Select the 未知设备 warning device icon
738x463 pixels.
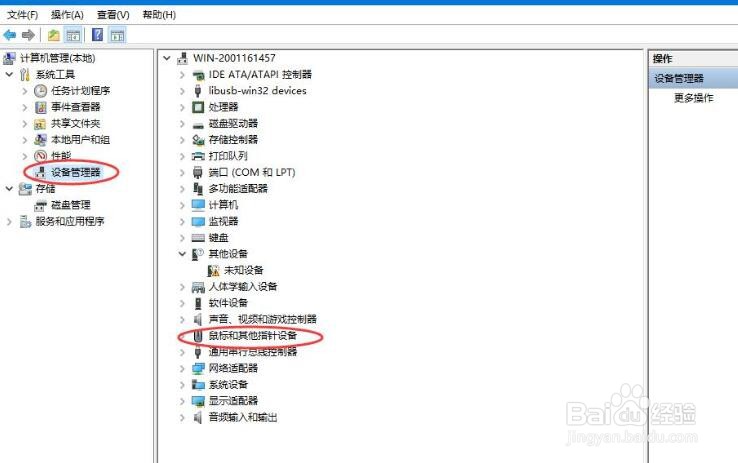(x=213, y=271)
